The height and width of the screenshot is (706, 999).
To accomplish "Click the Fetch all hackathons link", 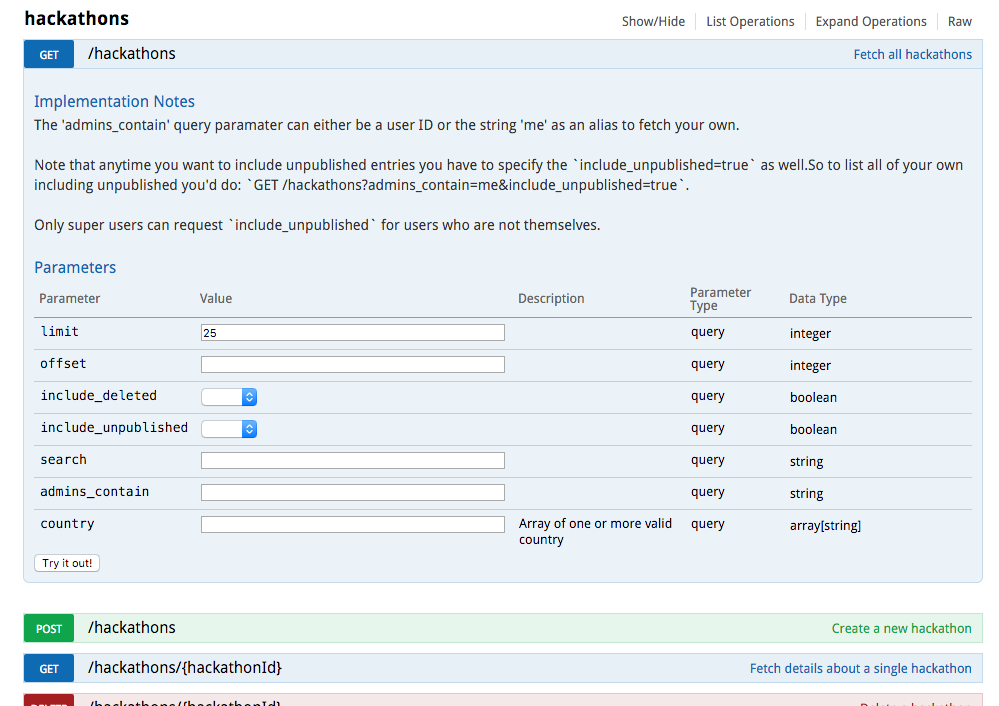I will (x=912, y=55).
